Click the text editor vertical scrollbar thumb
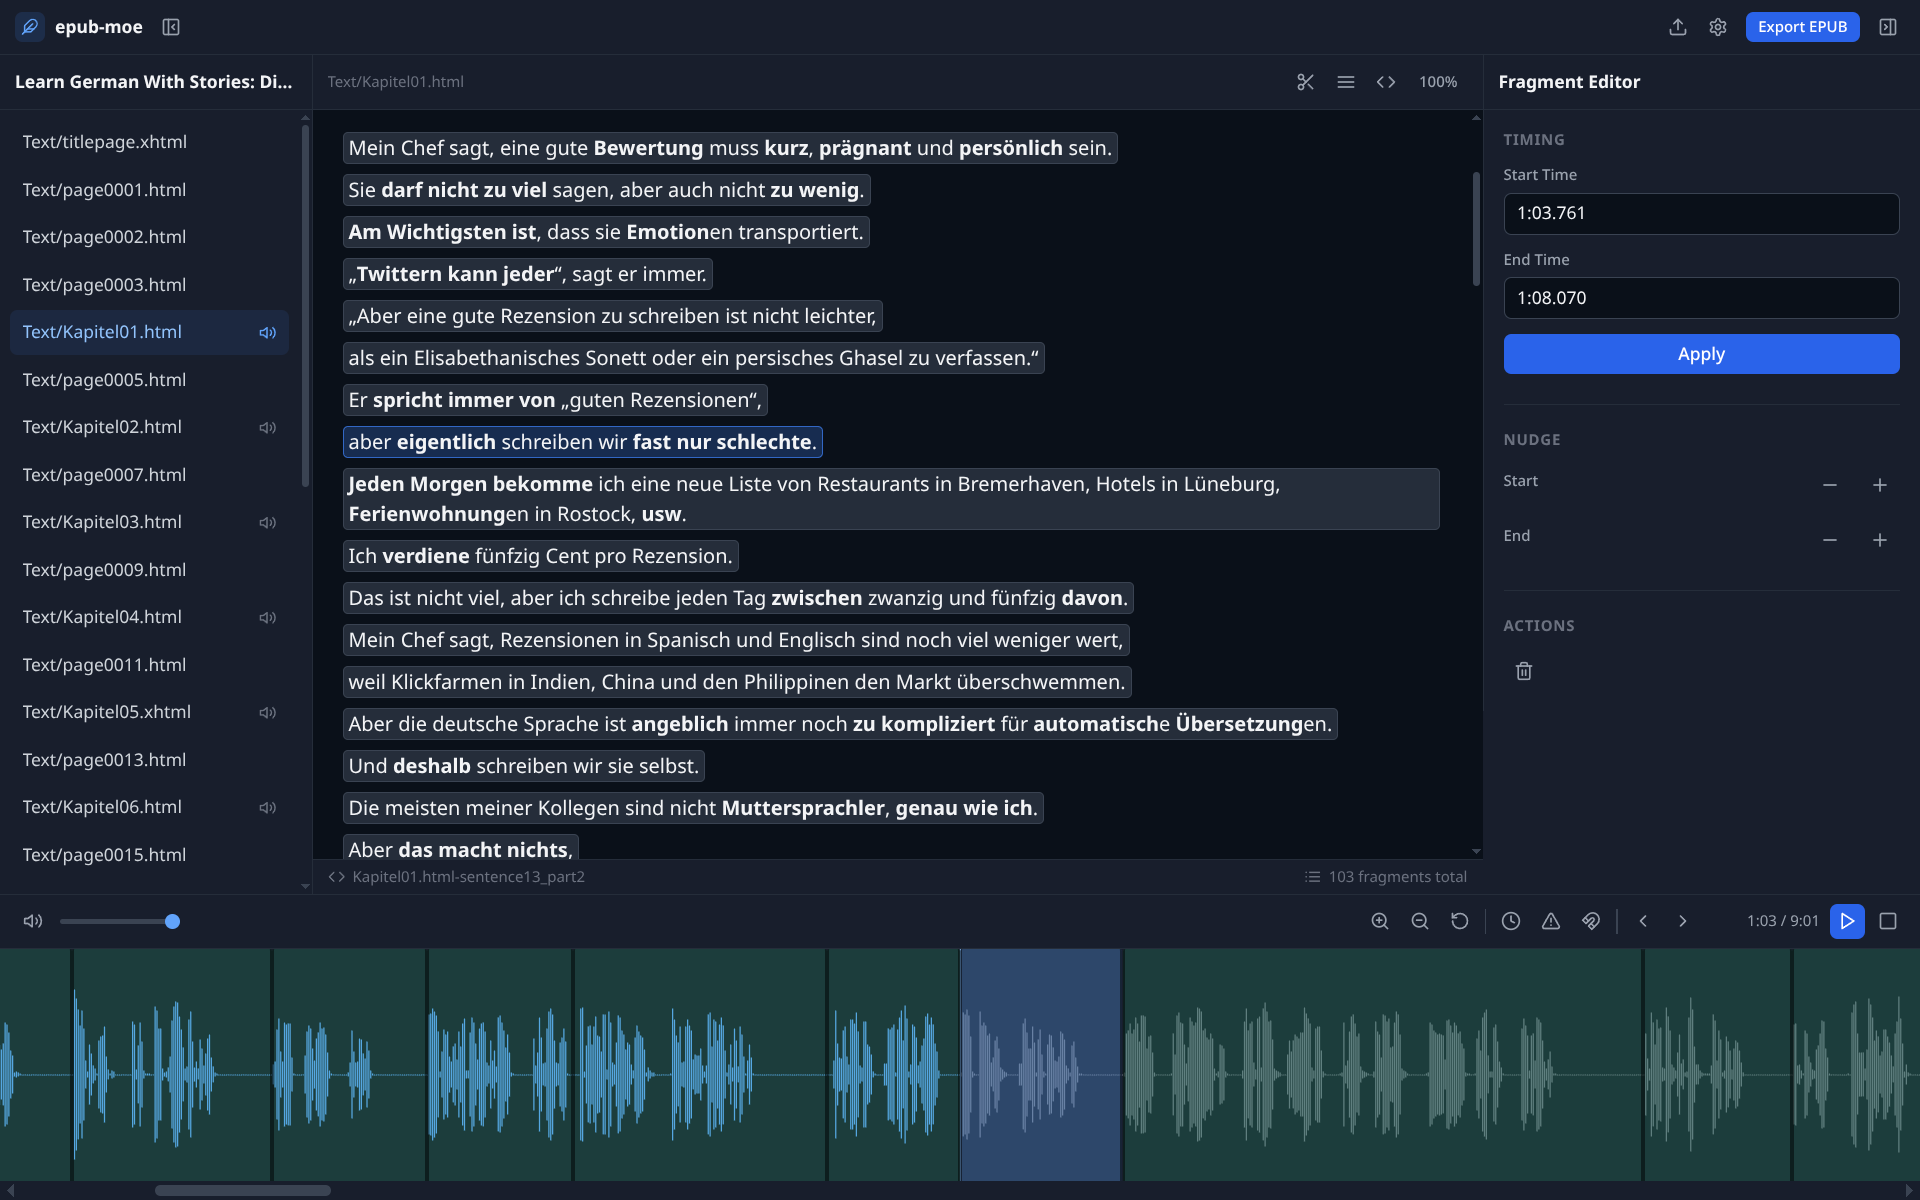 1476,229
